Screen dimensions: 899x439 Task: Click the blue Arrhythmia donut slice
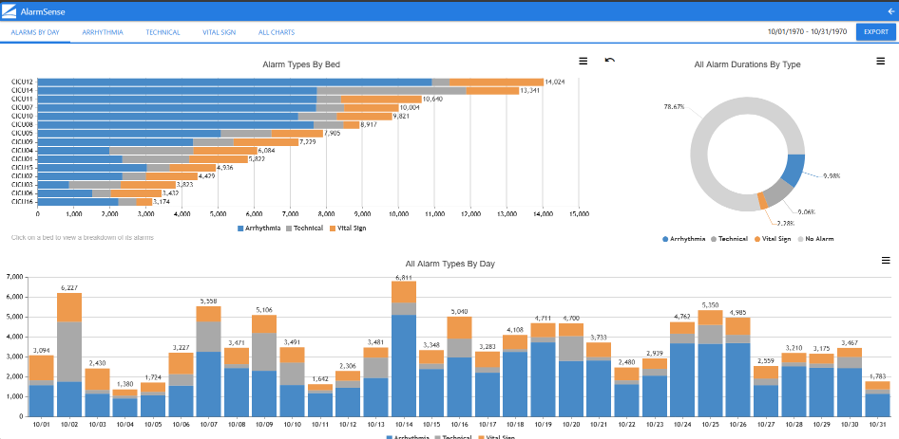coord(794,170)
